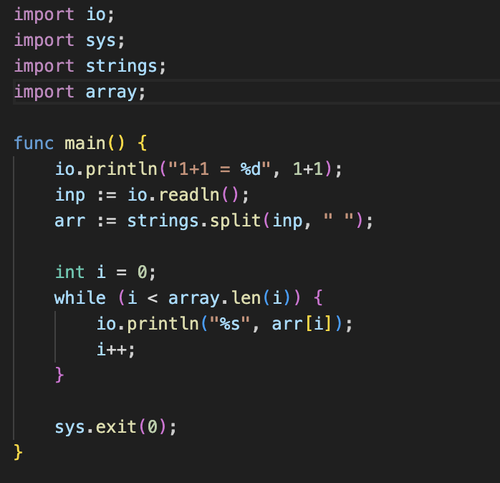The image size is (500, 483).
Task: Click "io.readln()" call
Action: tap(184, 195)
